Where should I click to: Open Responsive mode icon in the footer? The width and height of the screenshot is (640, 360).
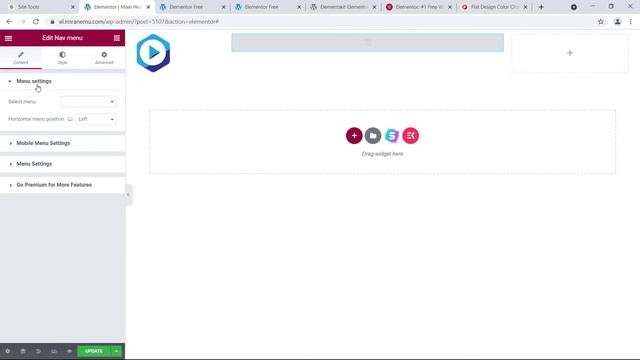click(x=54, y=351)
